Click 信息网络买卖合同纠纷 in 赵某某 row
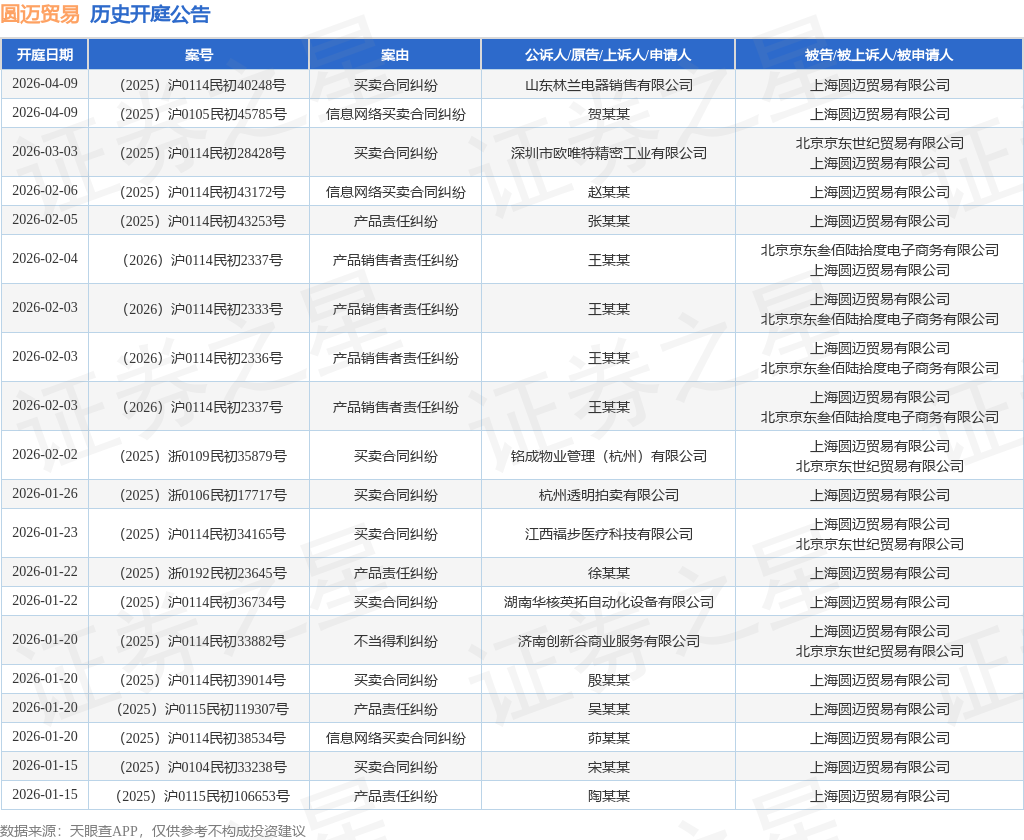 click(x=395, y=192)
